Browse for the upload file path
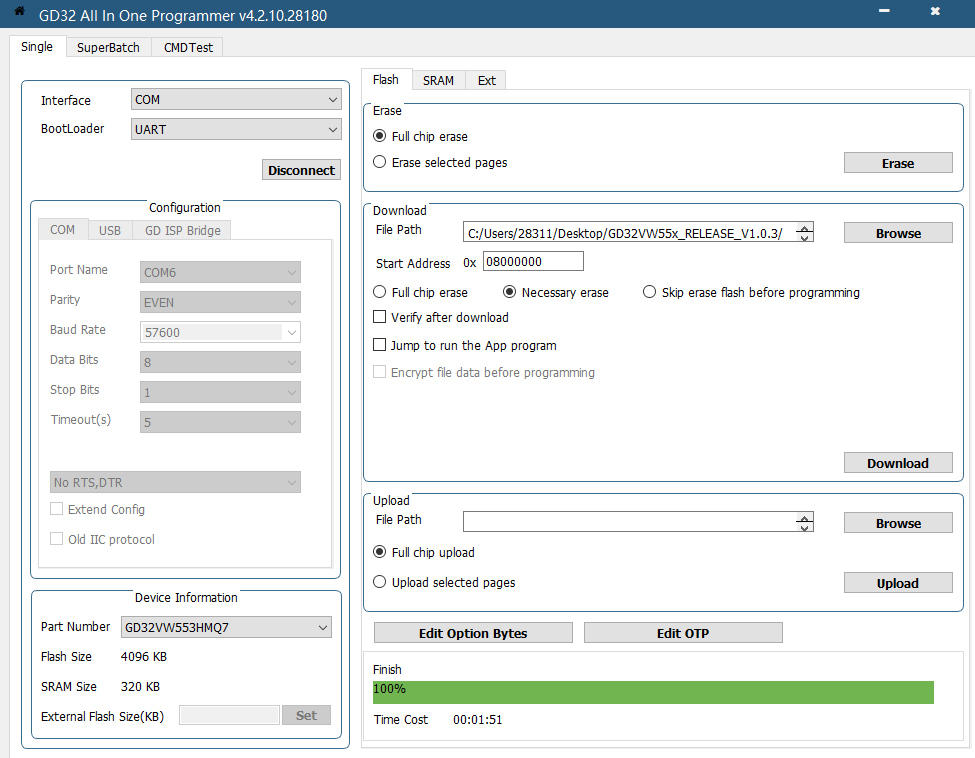Screen dimensions: 975x758 pos(898,523)
